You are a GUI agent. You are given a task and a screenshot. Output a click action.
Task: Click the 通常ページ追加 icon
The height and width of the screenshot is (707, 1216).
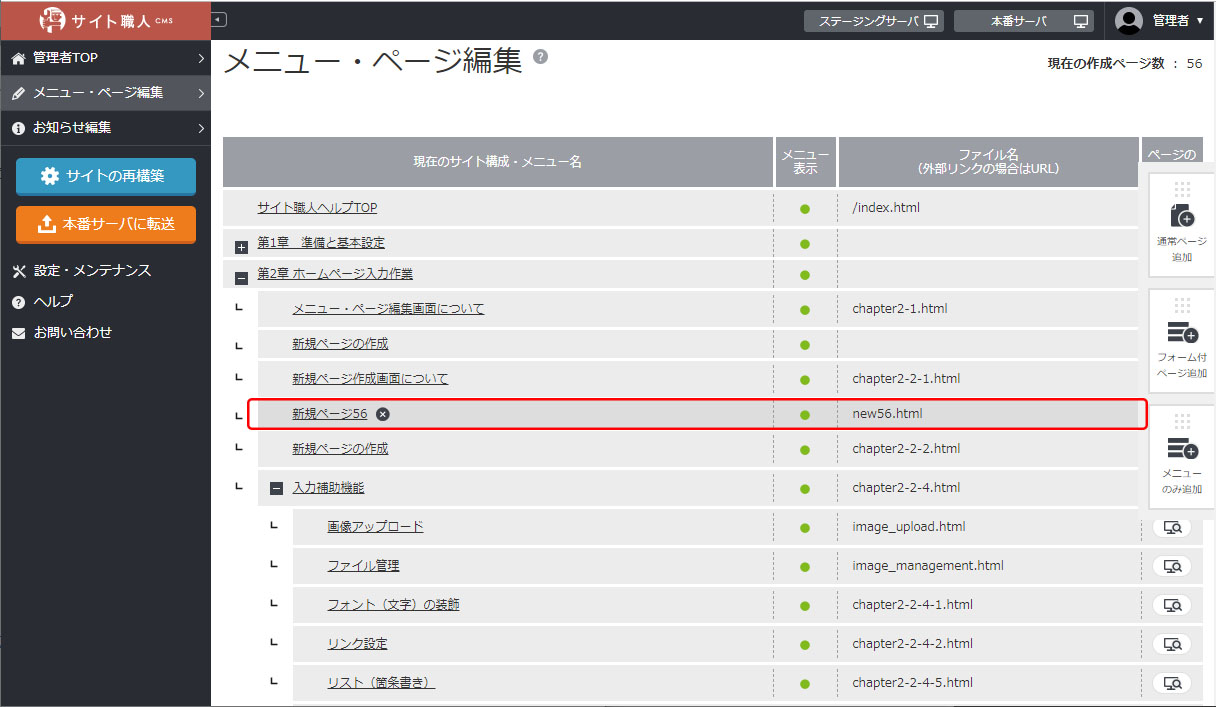coord(1181,215)
